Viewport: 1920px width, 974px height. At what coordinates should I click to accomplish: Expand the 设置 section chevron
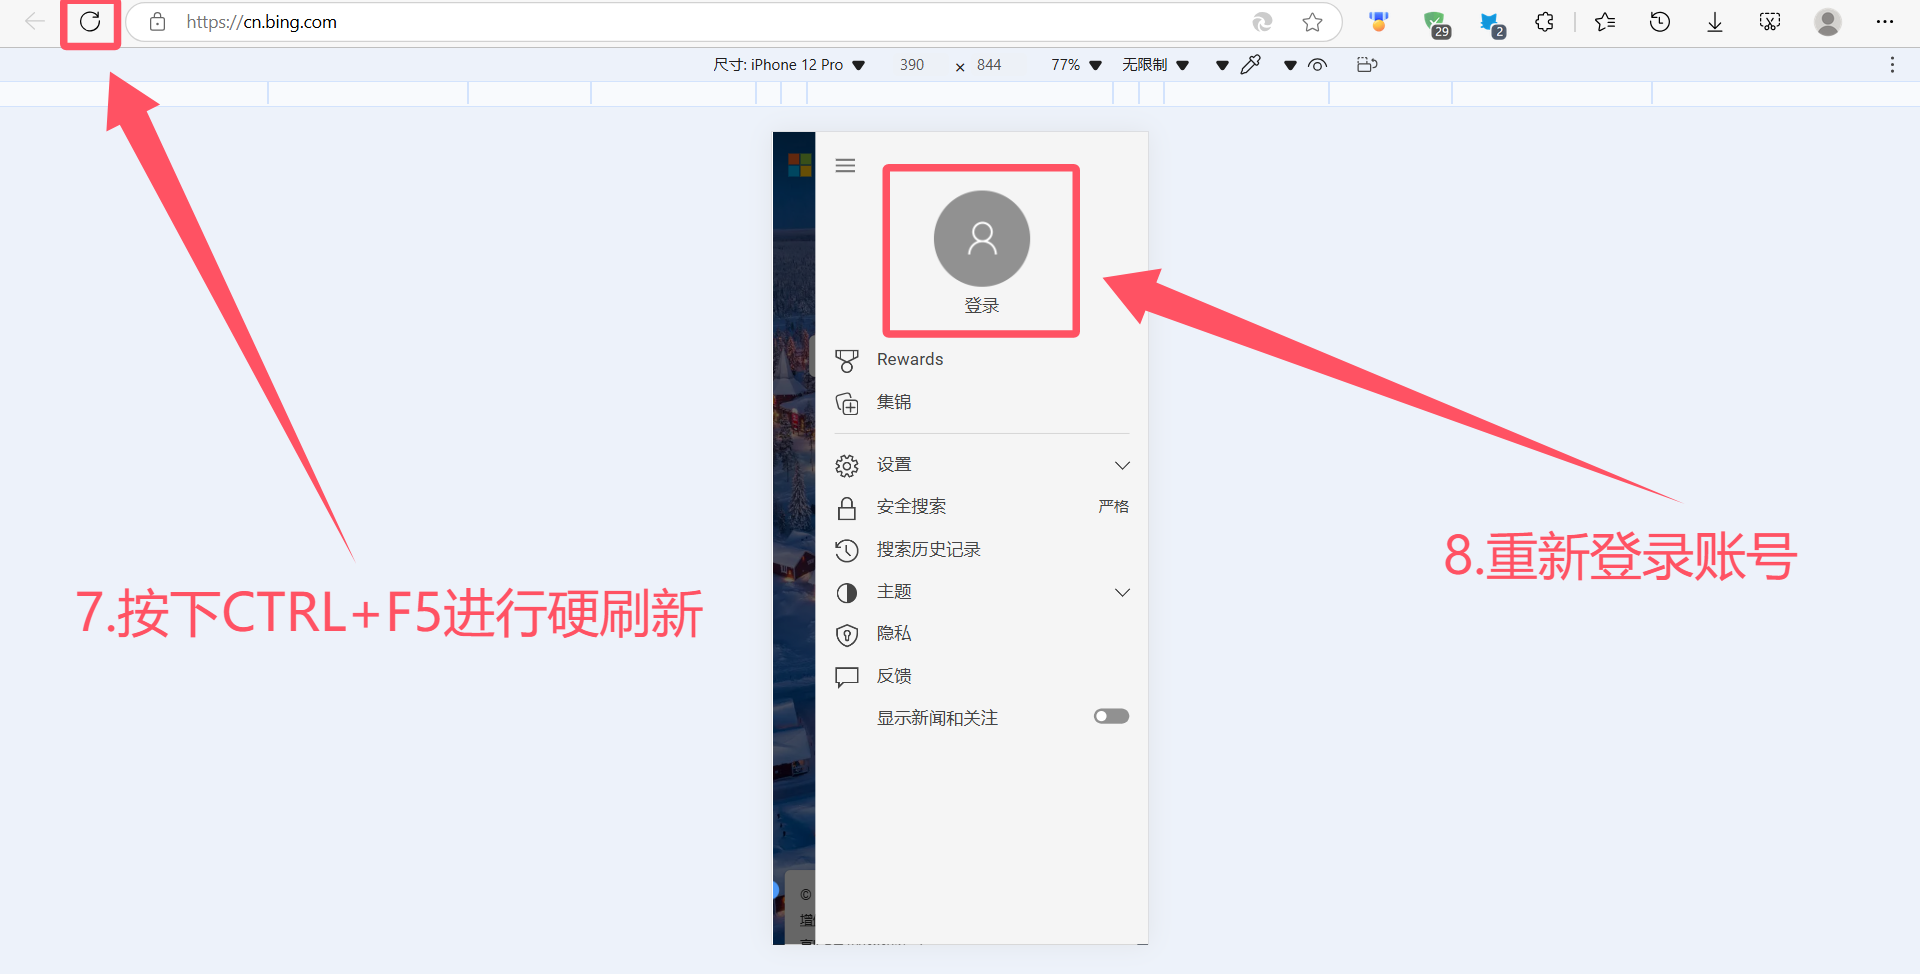click(1122, 465)
